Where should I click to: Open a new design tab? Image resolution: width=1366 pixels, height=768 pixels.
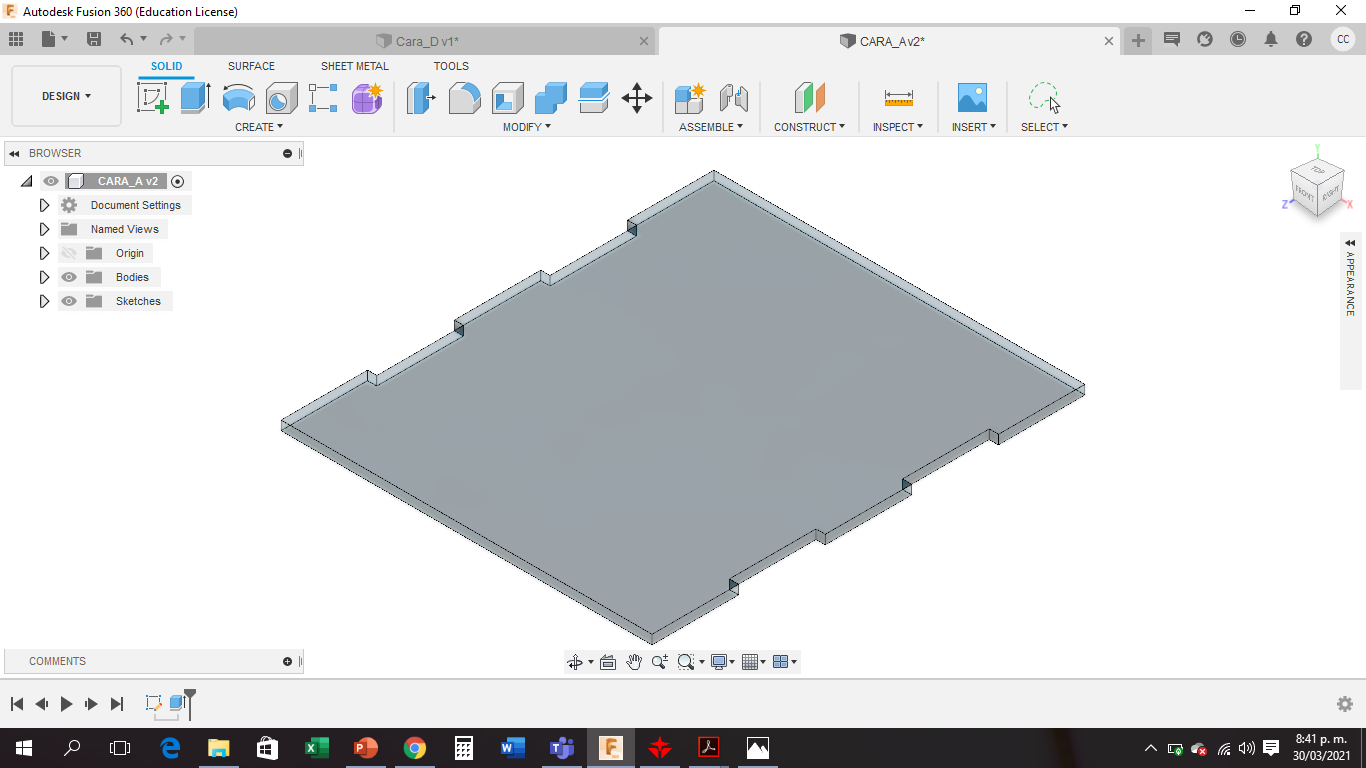pyautogui.click(x=1138, y=40)
